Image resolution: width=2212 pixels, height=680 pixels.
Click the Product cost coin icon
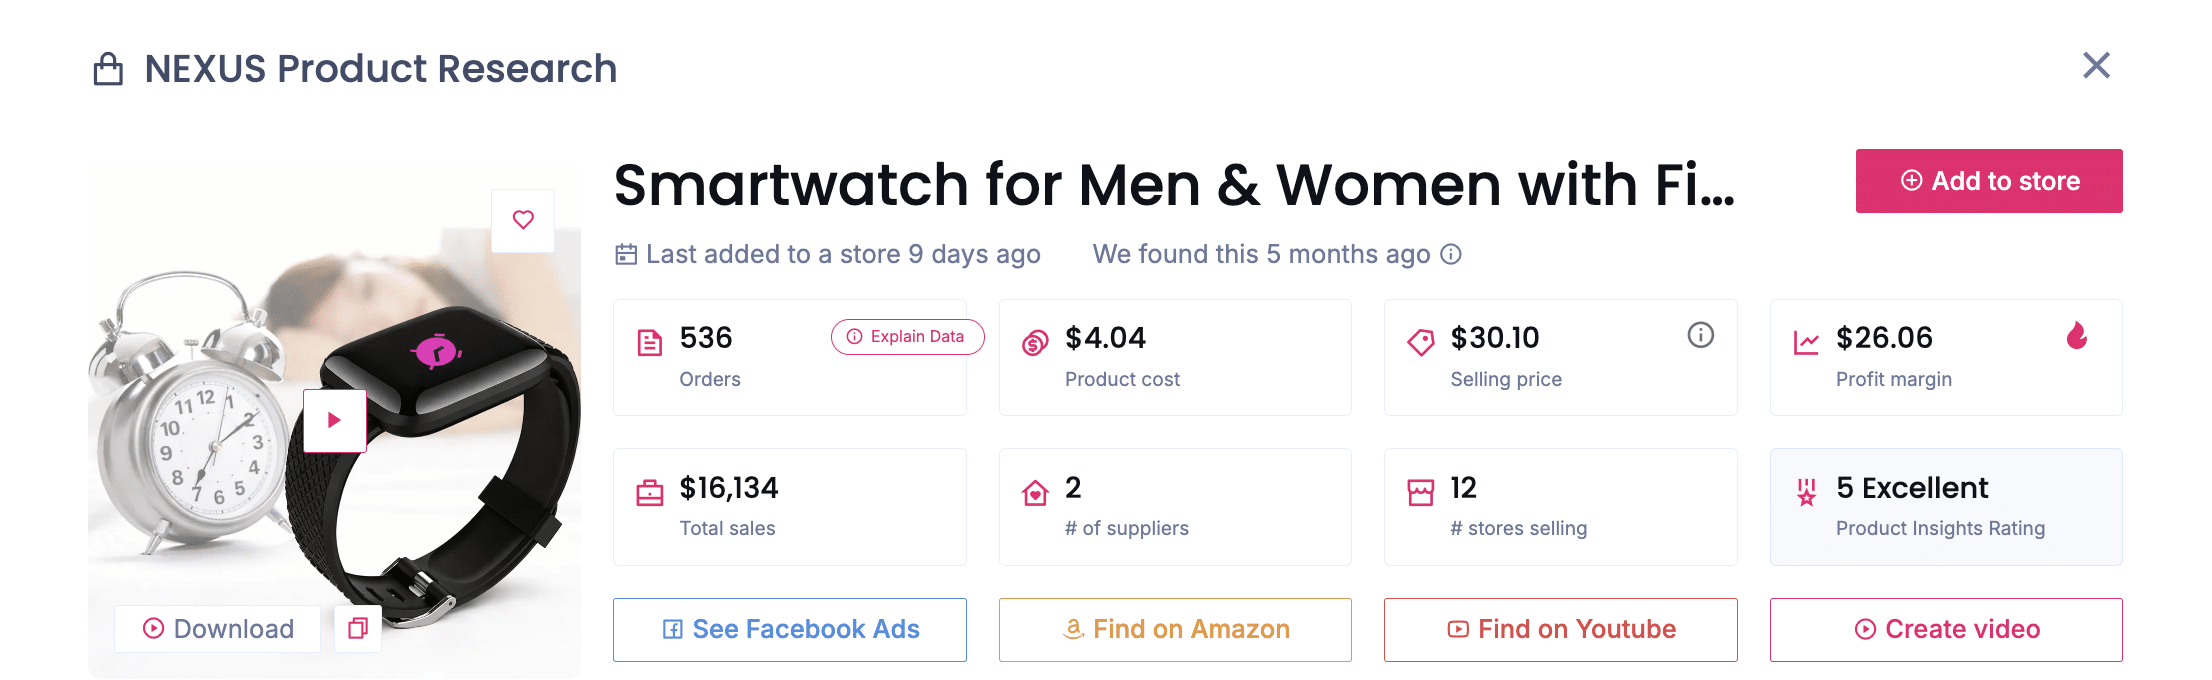point(1035,343)
